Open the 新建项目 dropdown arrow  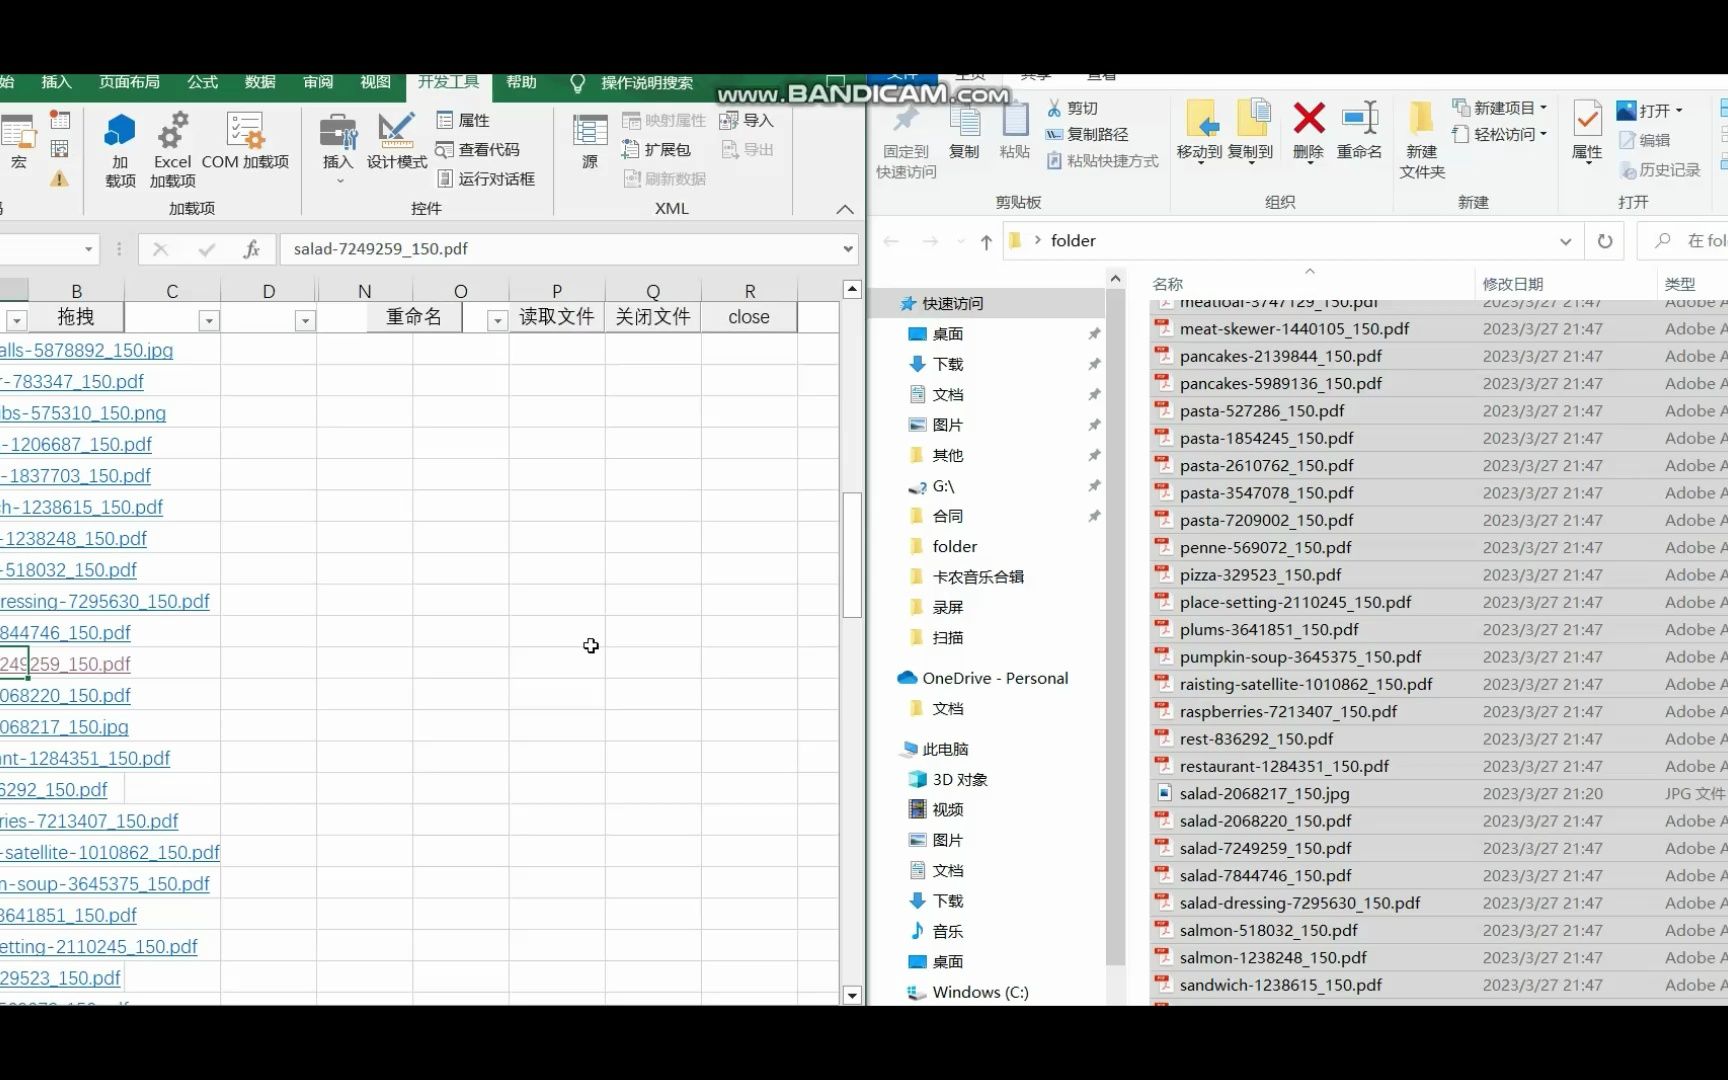[x=1541, y=107]
